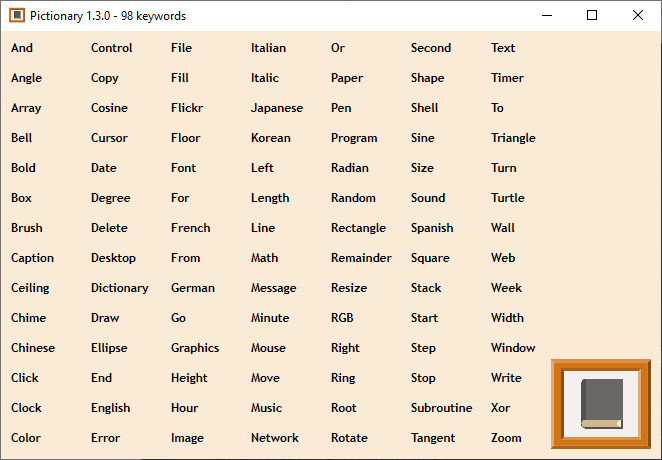Open the 'Spanish' keyword
Image resolution: width=662 pixels, height=460 pixels.
pos(432,228)
